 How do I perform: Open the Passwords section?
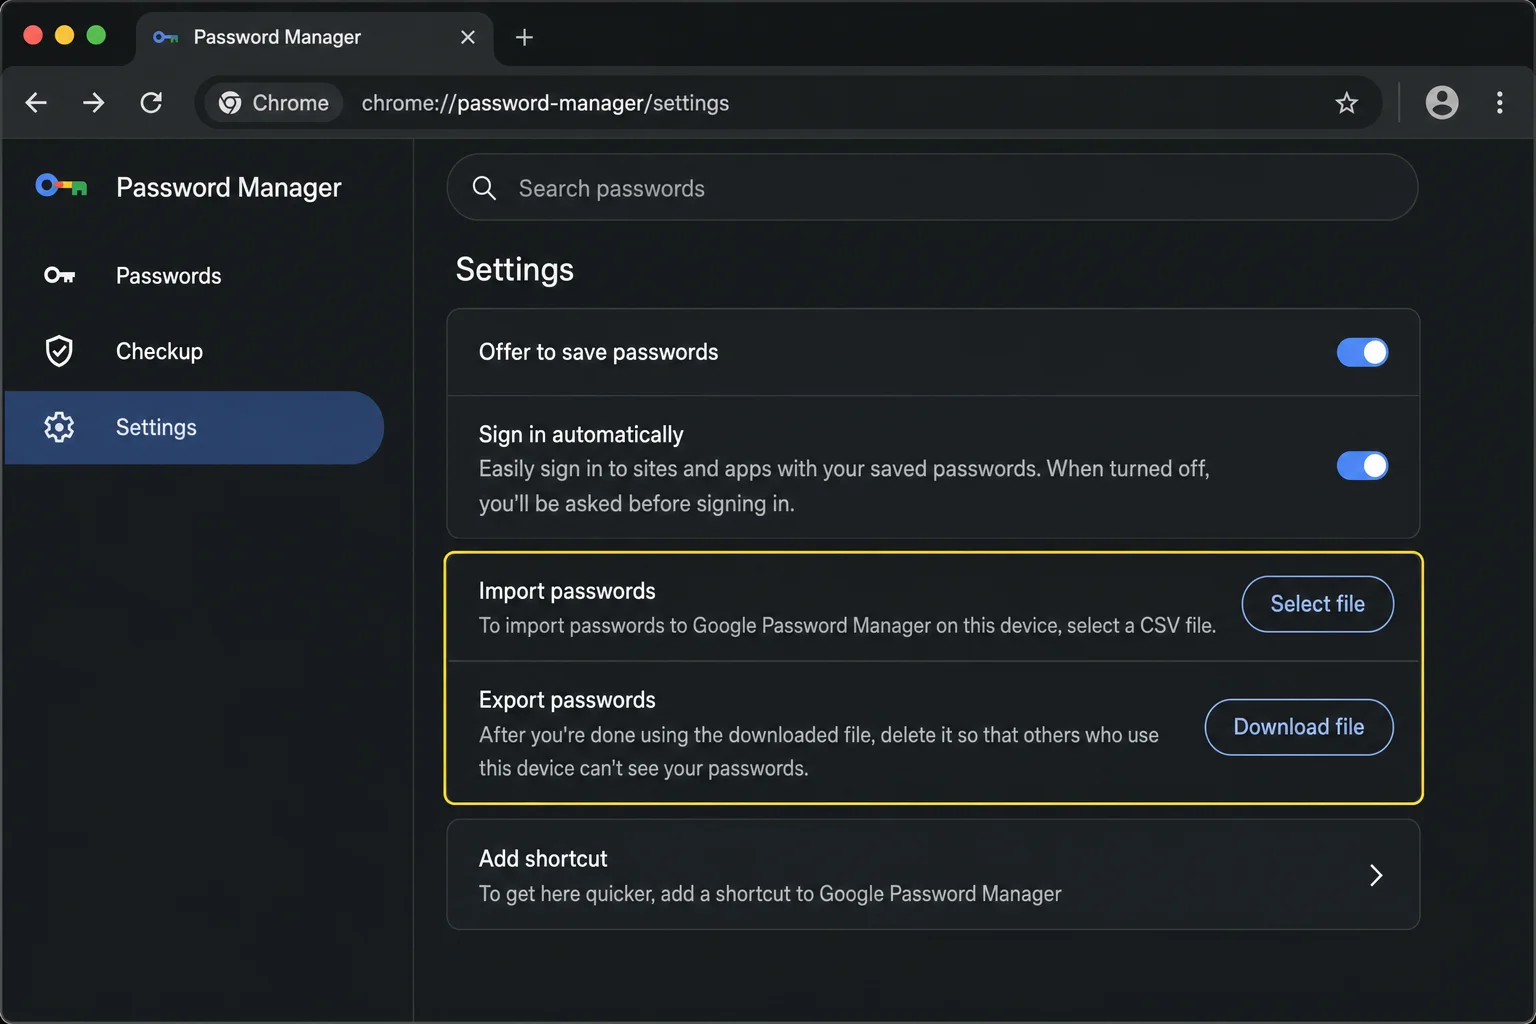tap(194, 275)
